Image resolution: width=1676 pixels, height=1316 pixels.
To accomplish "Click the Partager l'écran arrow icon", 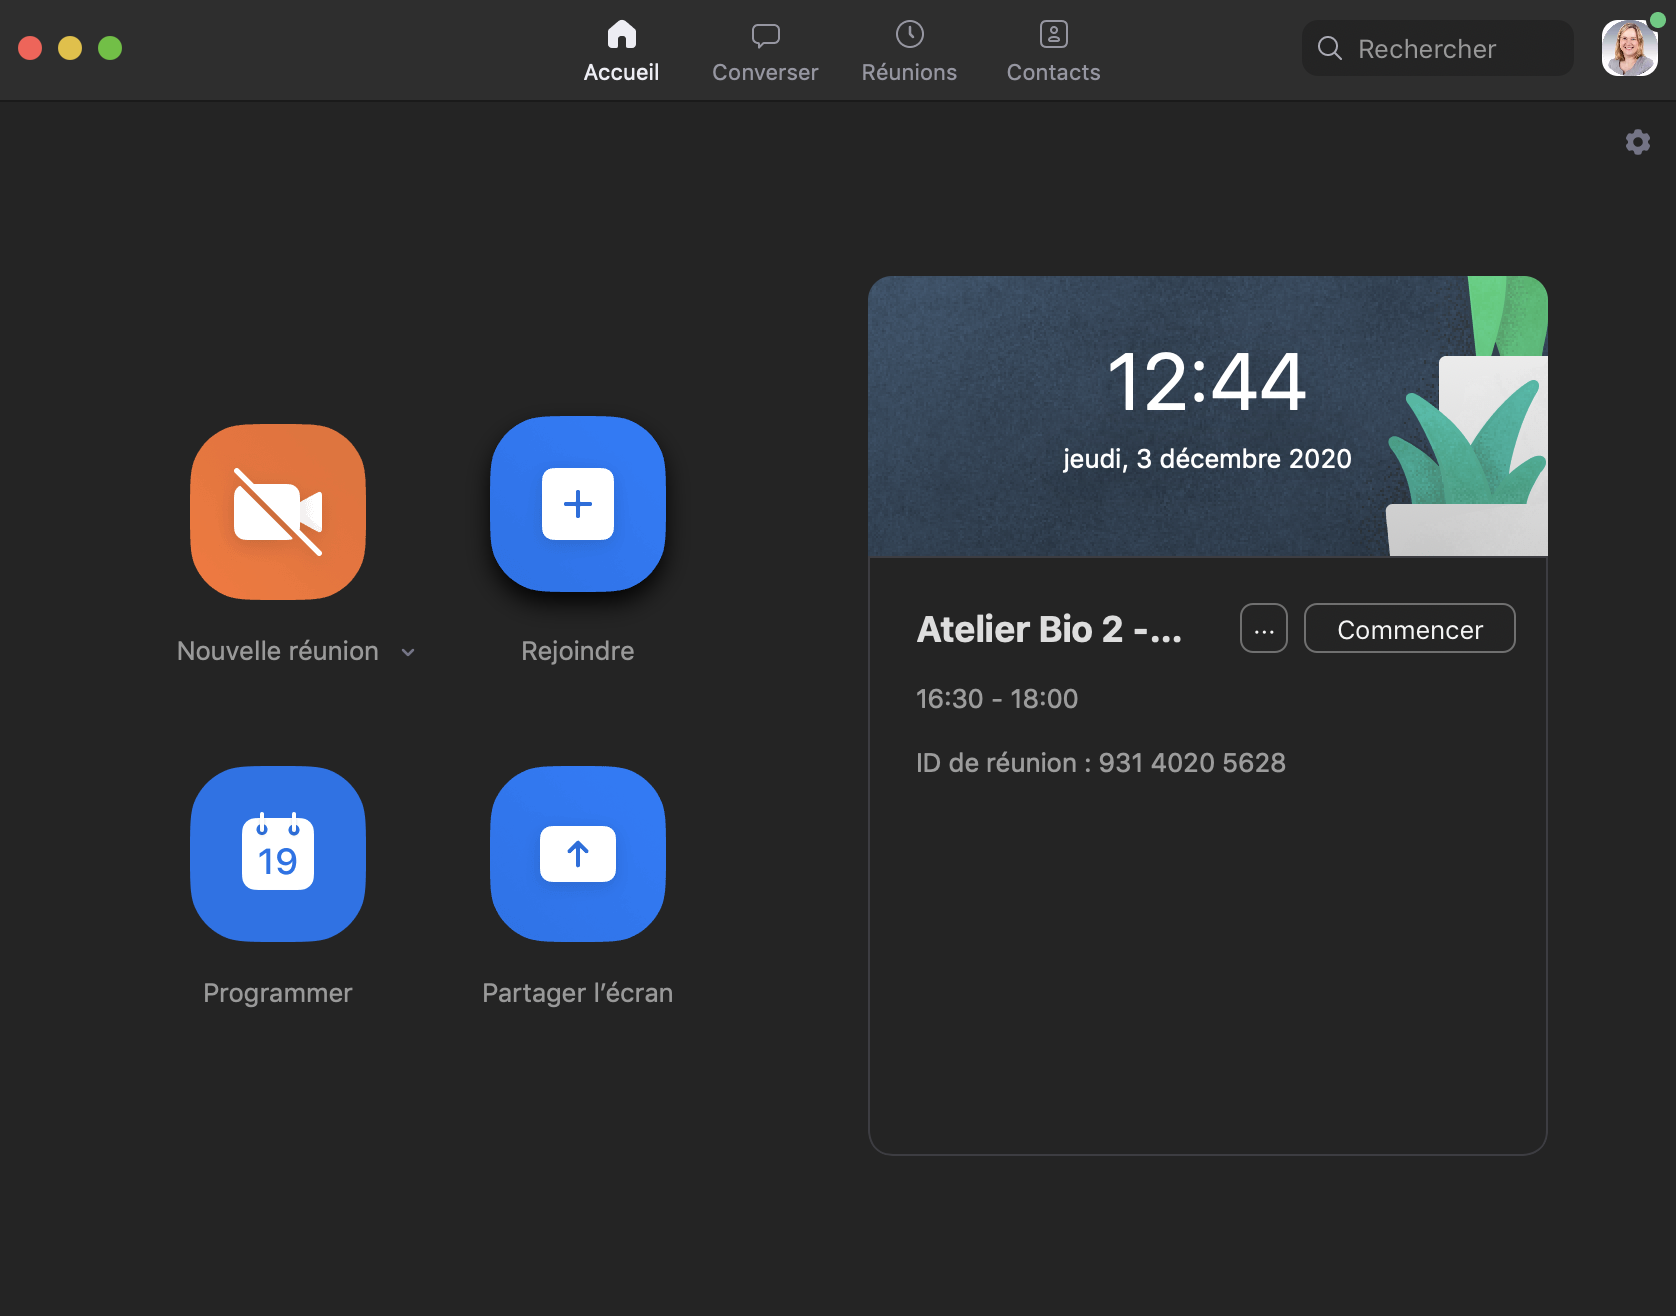I will coord(578,854).
